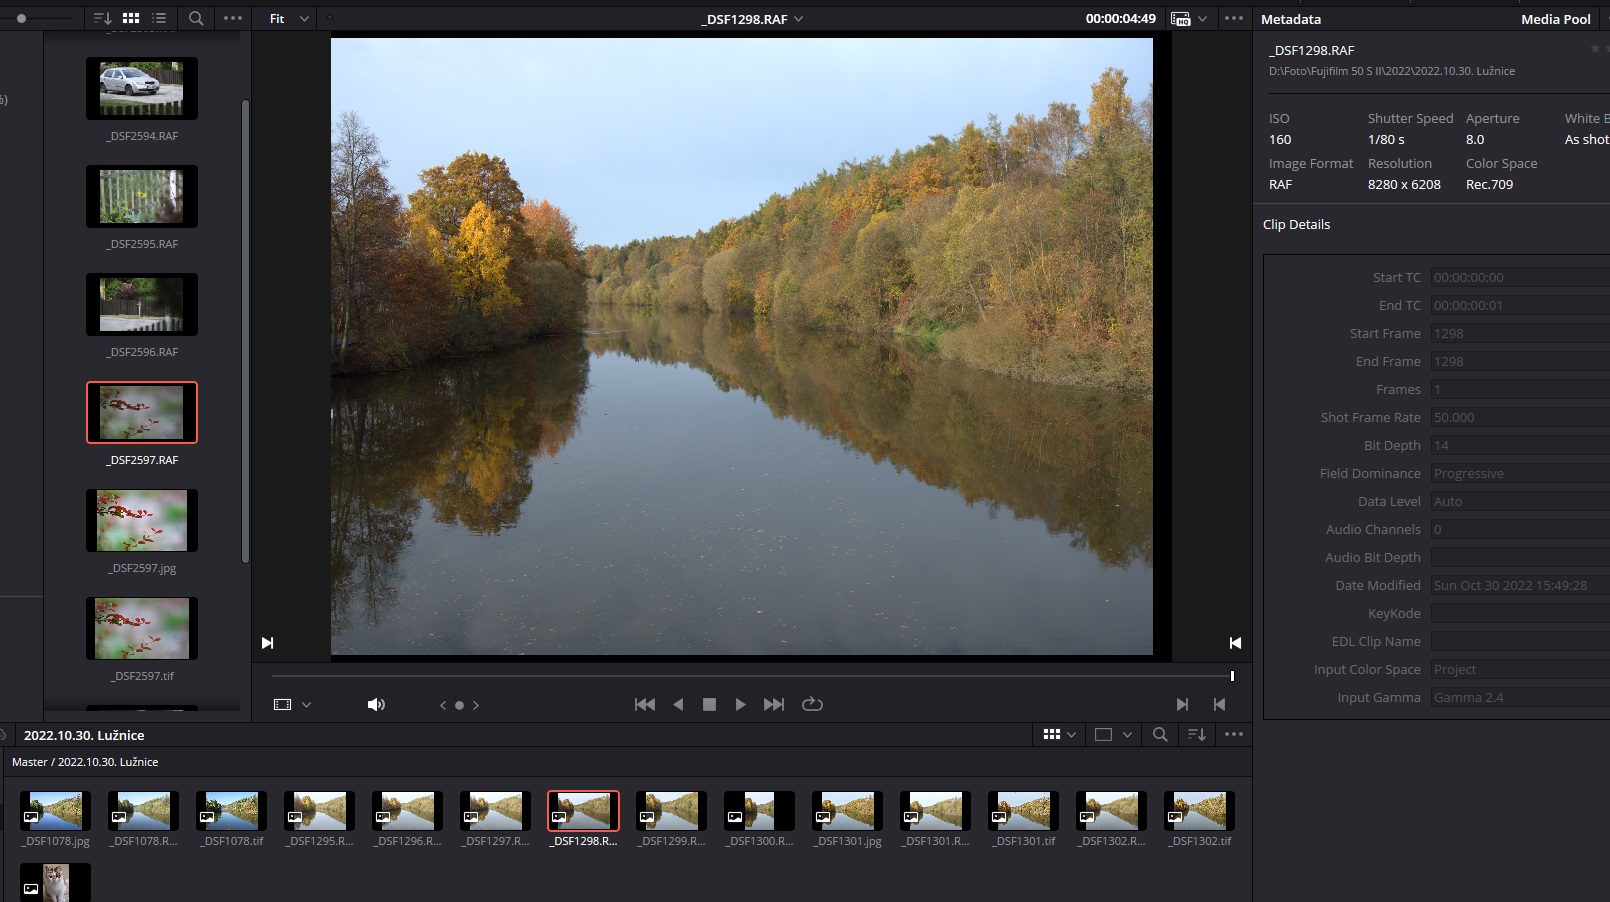Screen dimensions: 1610x902
Task: Go to Master in the bin breadcrumb
Action: (x=29, y=762)
